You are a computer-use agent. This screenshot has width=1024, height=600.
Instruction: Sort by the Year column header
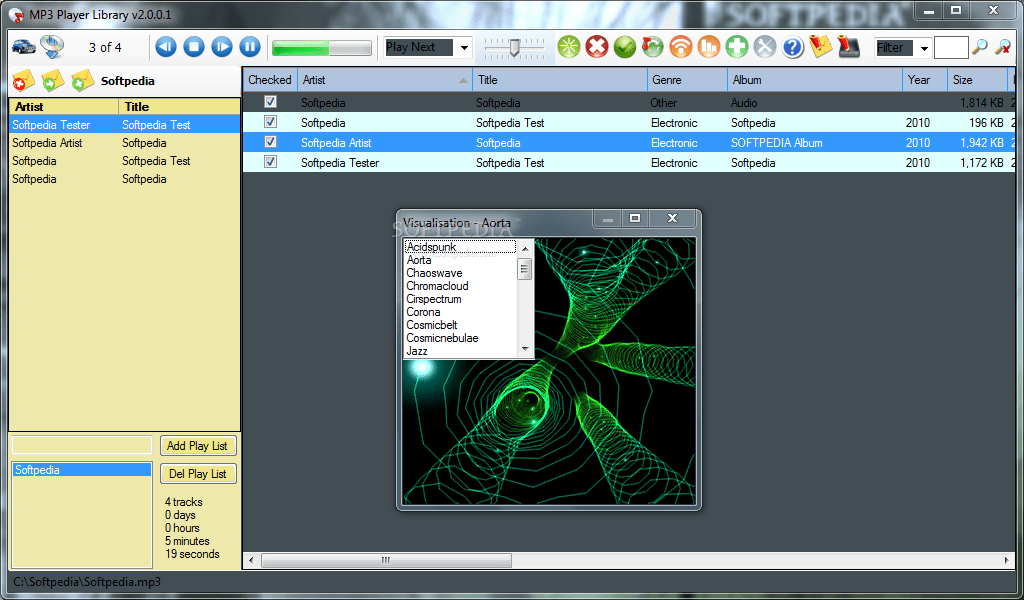[x=925, y=80]
